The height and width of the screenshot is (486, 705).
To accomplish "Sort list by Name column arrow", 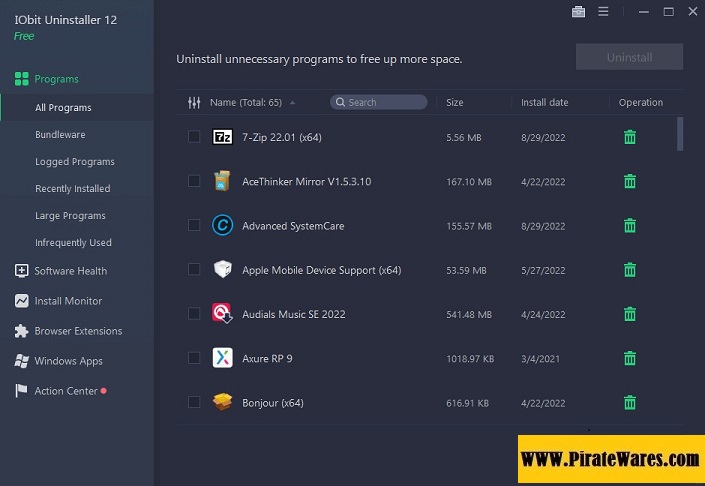I will tap(291, 102).
